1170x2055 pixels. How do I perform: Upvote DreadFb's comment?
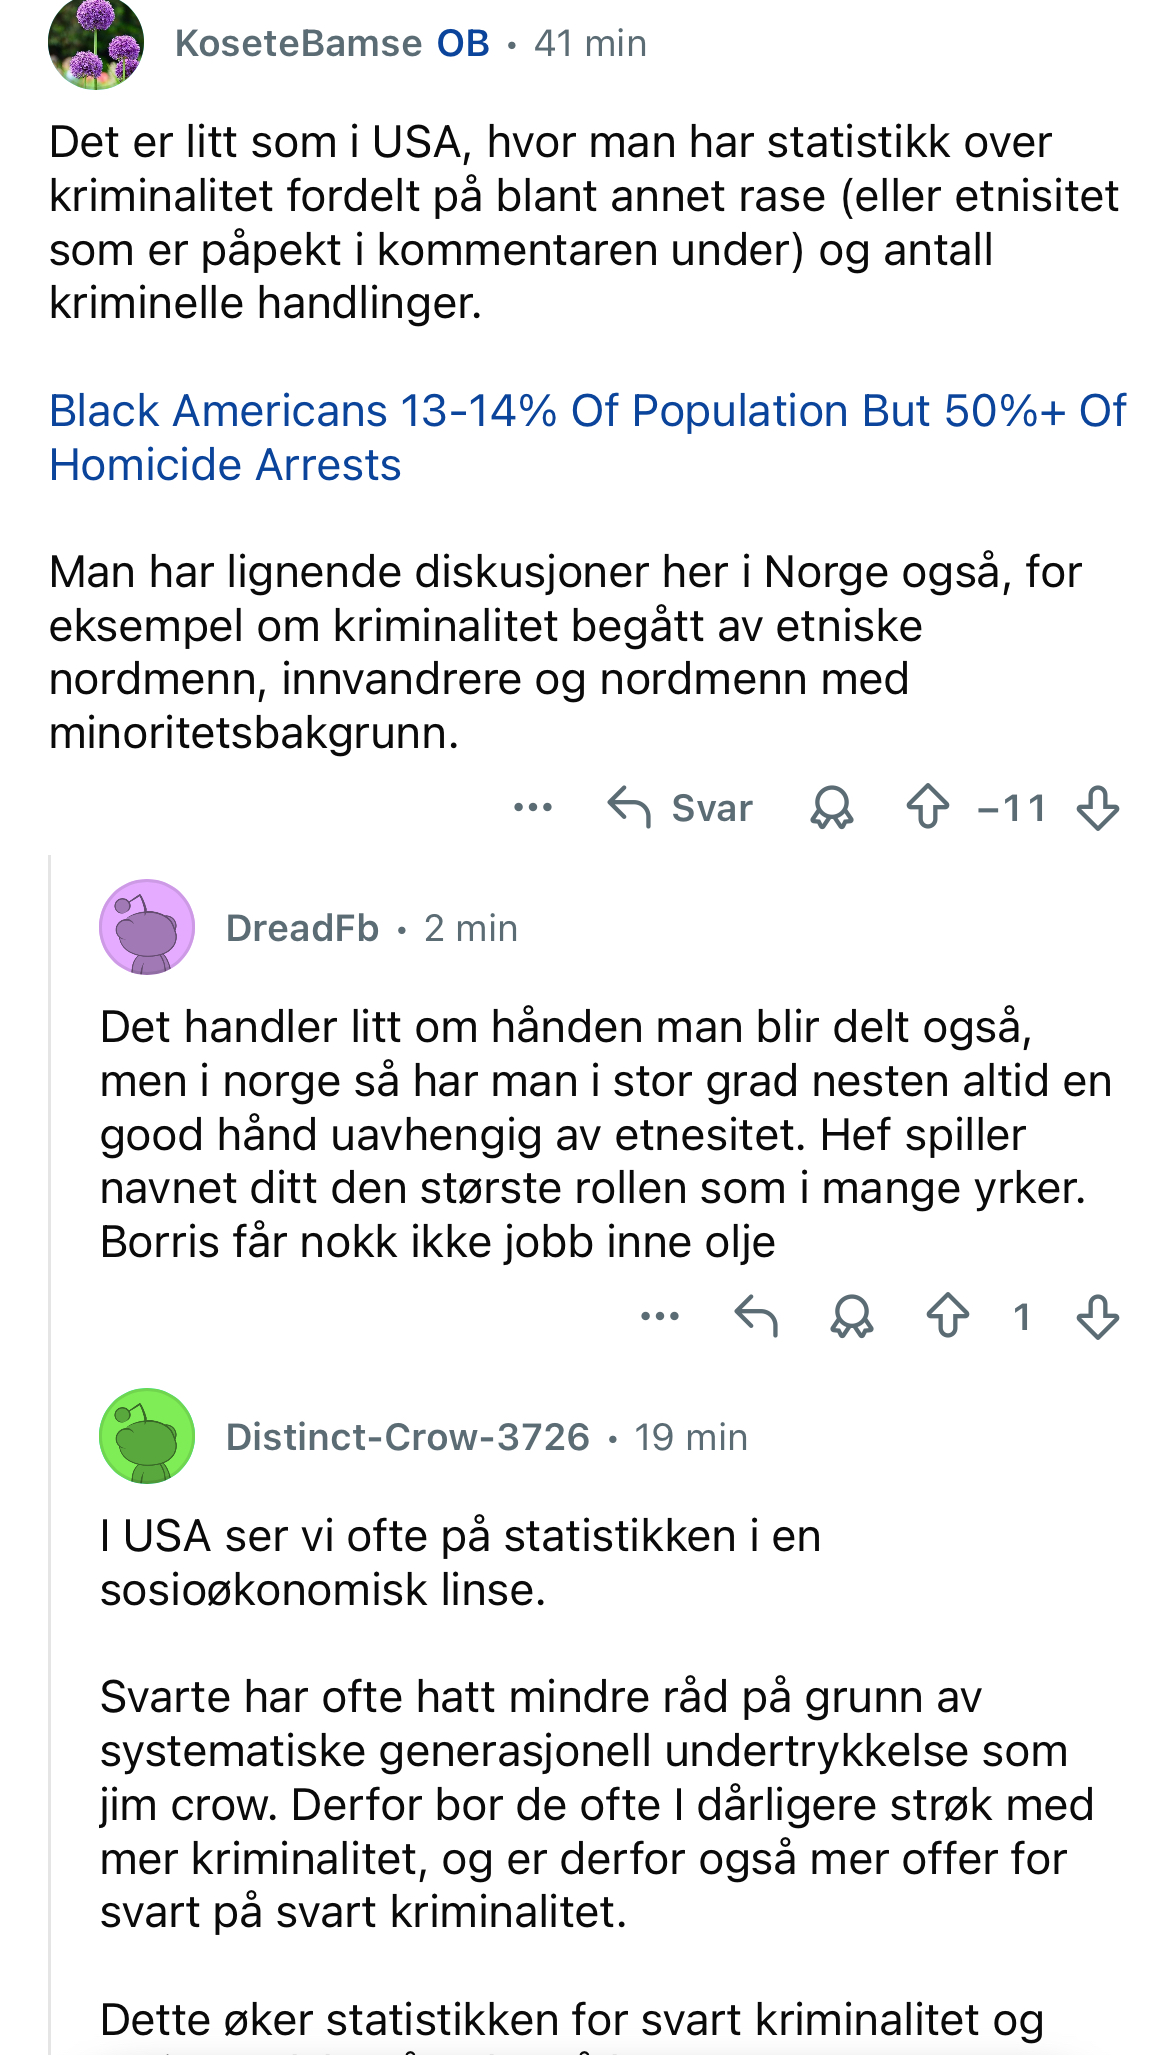click(948, 1316)
